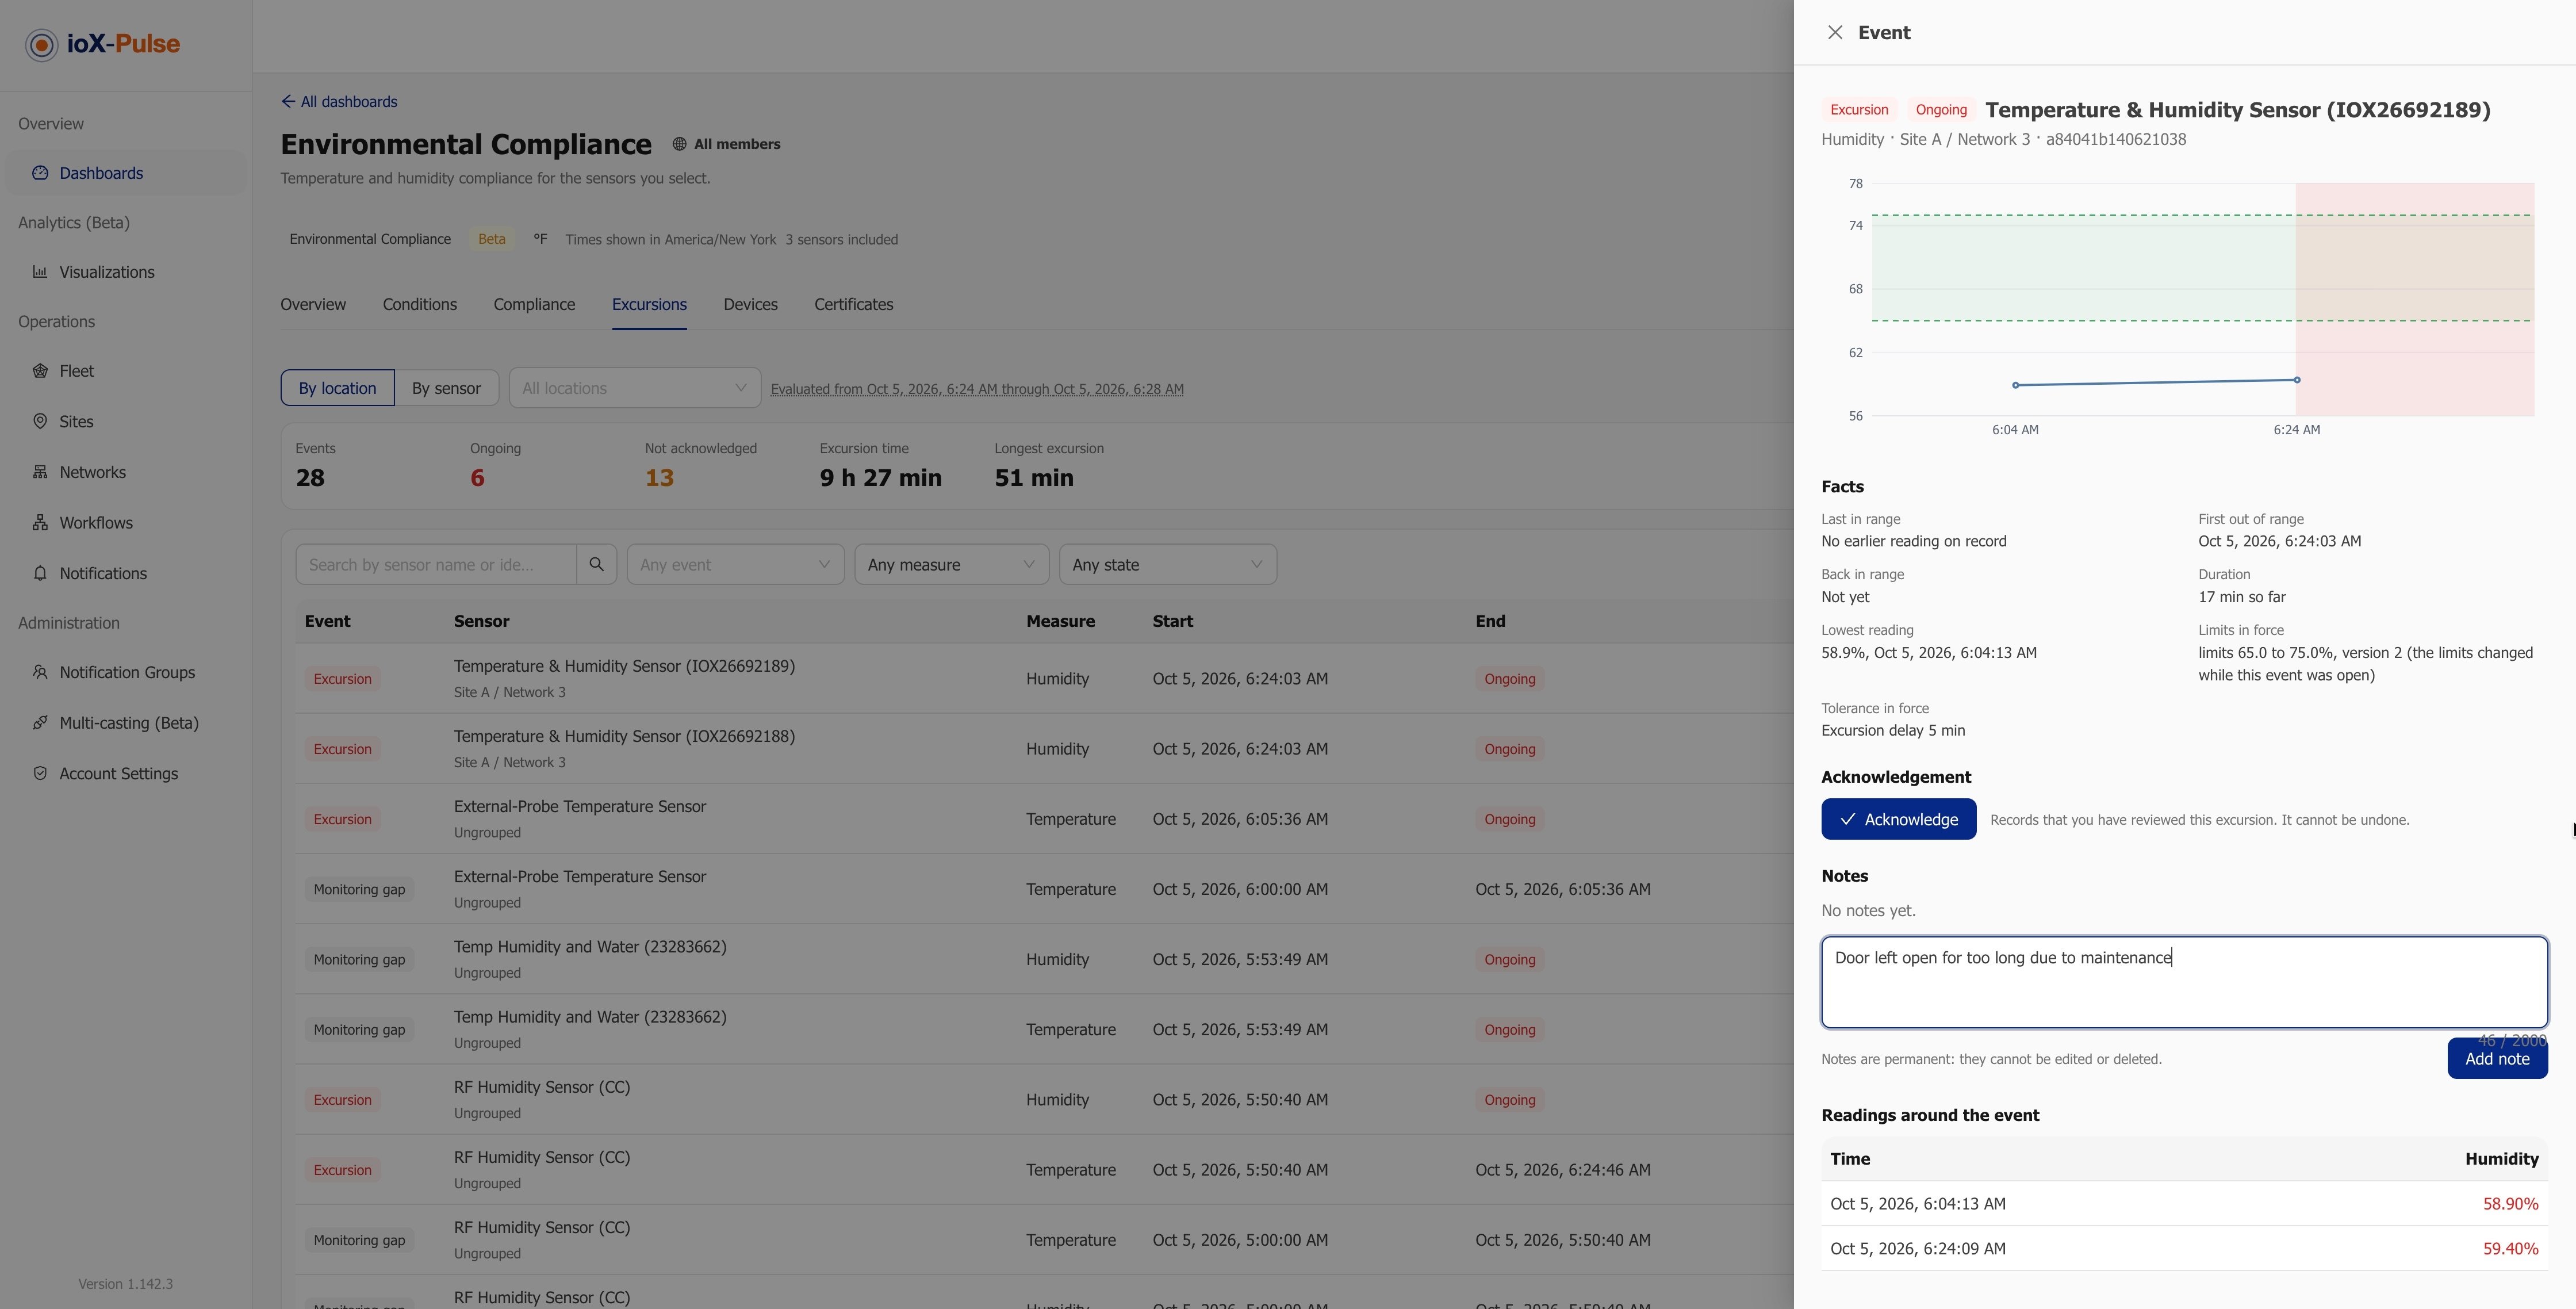Image resolution: width=2576 pixels, height=1309 pixels.
Task: Click the sensor search input field
Action: point(436,564)
